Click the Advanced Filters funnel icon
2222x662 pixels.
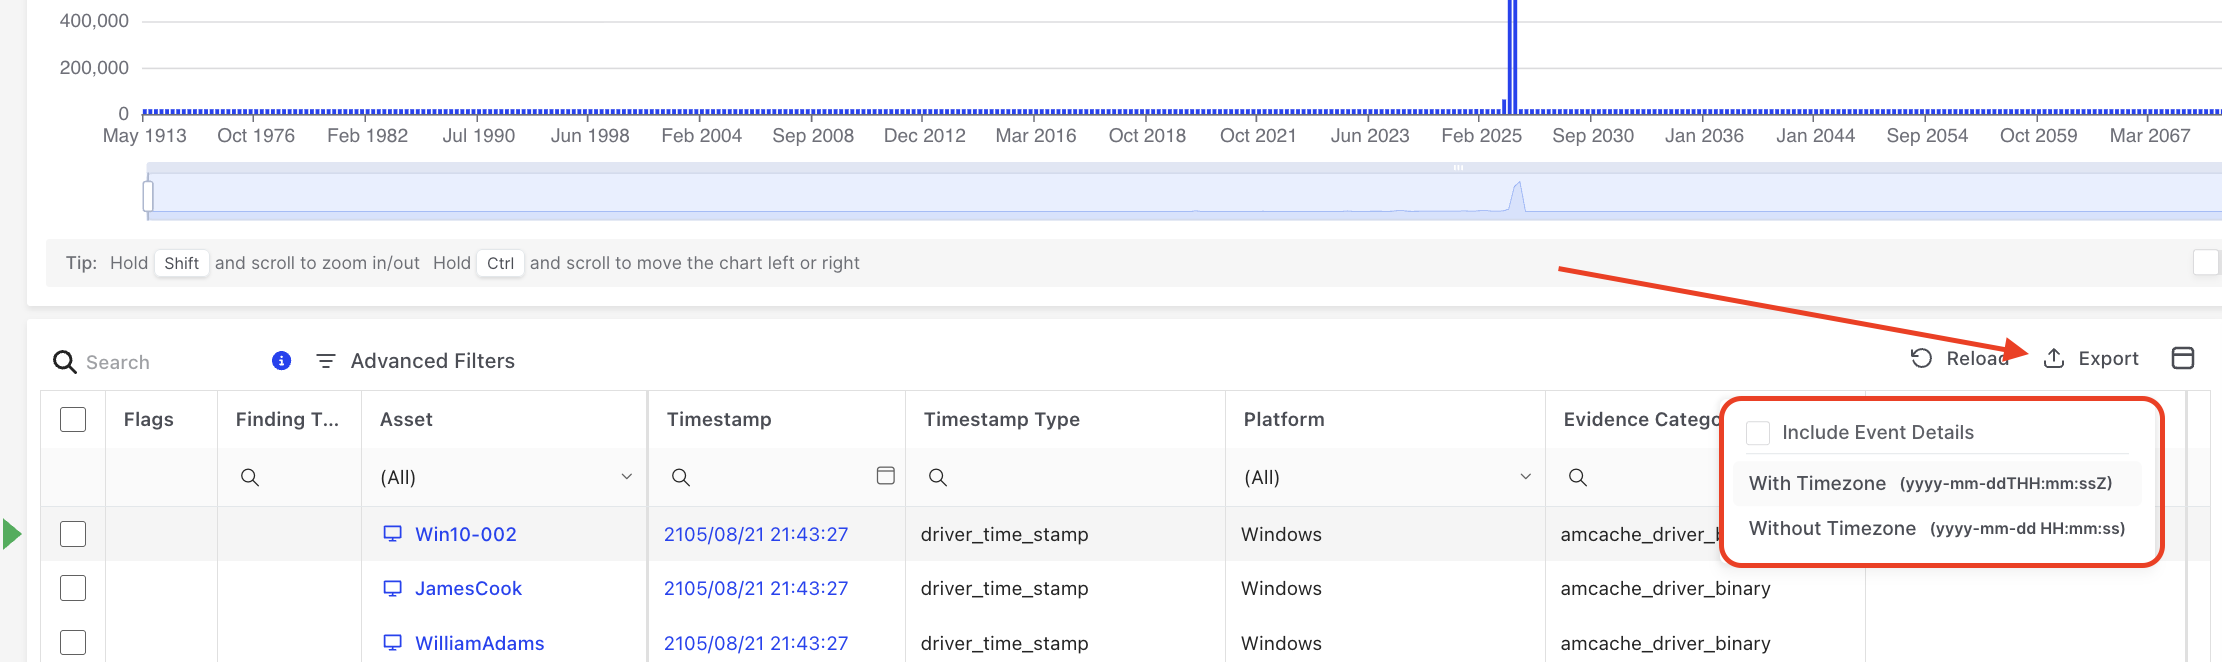326,361
